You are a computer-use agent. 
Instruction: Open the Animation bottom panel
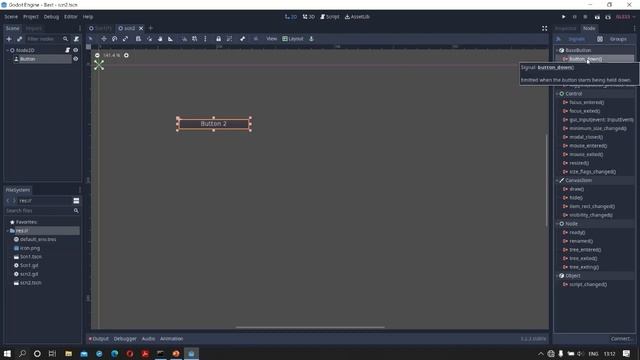[171, 339]
